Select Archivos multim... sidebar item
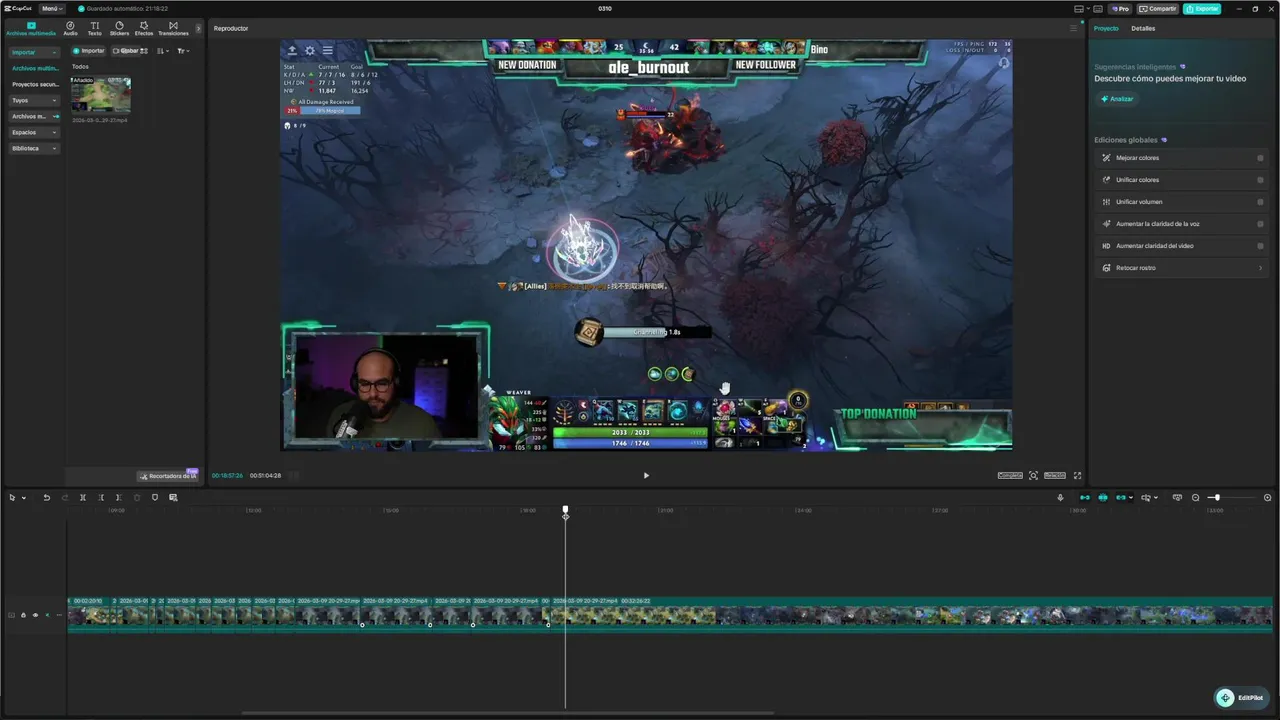Viewport: 1280px width, 720px height. click(35, 68)
